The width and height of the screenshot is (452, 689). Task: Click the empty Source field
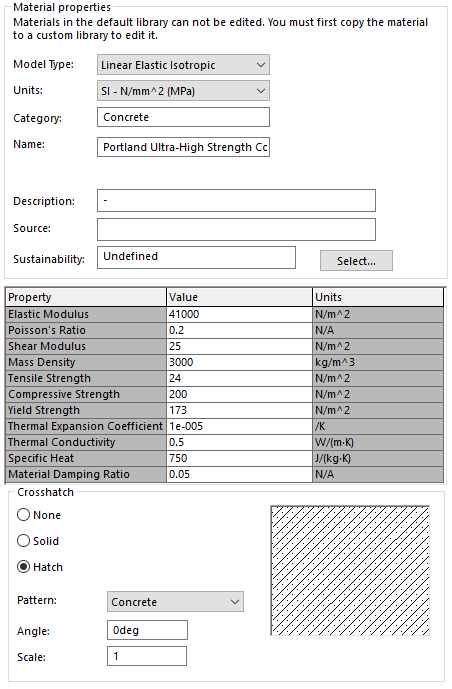coord(236,229)
